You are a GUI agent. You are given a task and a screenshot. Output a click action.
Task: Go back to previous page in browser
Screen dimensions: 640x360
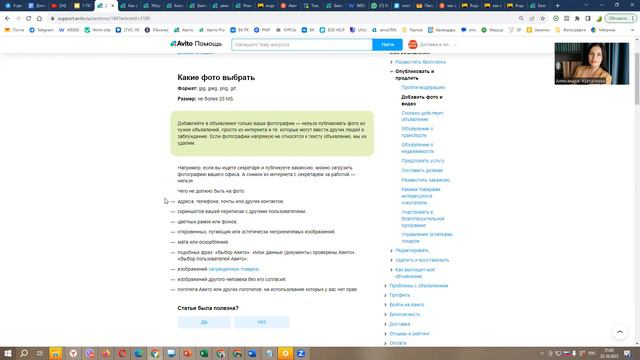7,18
